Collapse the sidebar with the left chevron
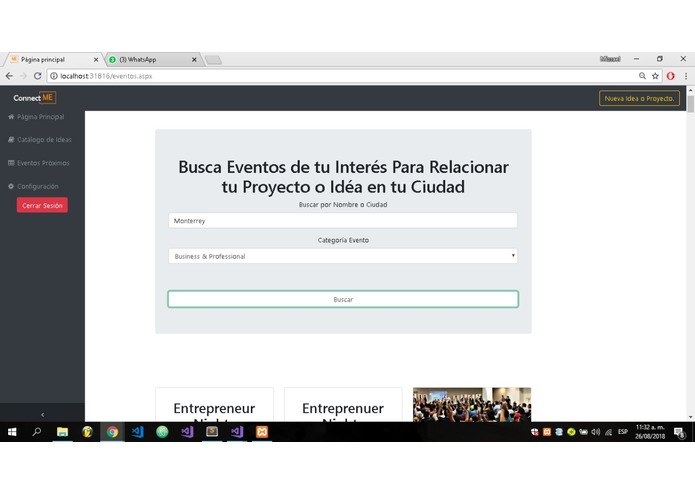Image resolution: width=695 pixels, height=494 pixels. [43, 415]
